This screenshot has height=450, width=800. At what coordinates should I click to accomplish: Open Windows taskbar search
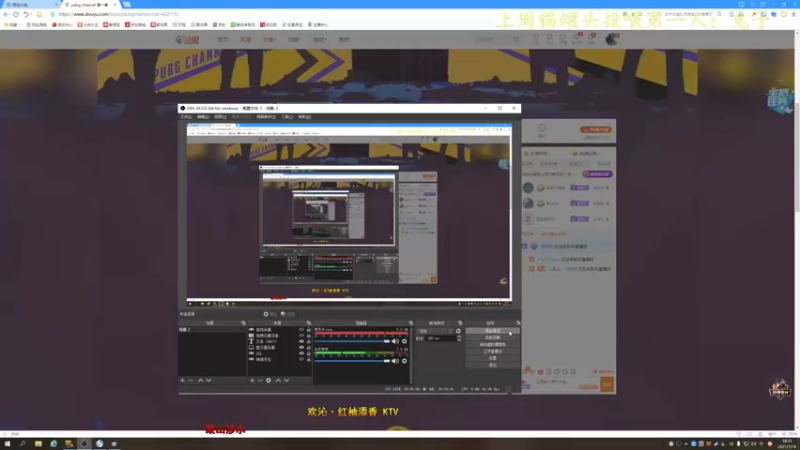tap(22, 444)
